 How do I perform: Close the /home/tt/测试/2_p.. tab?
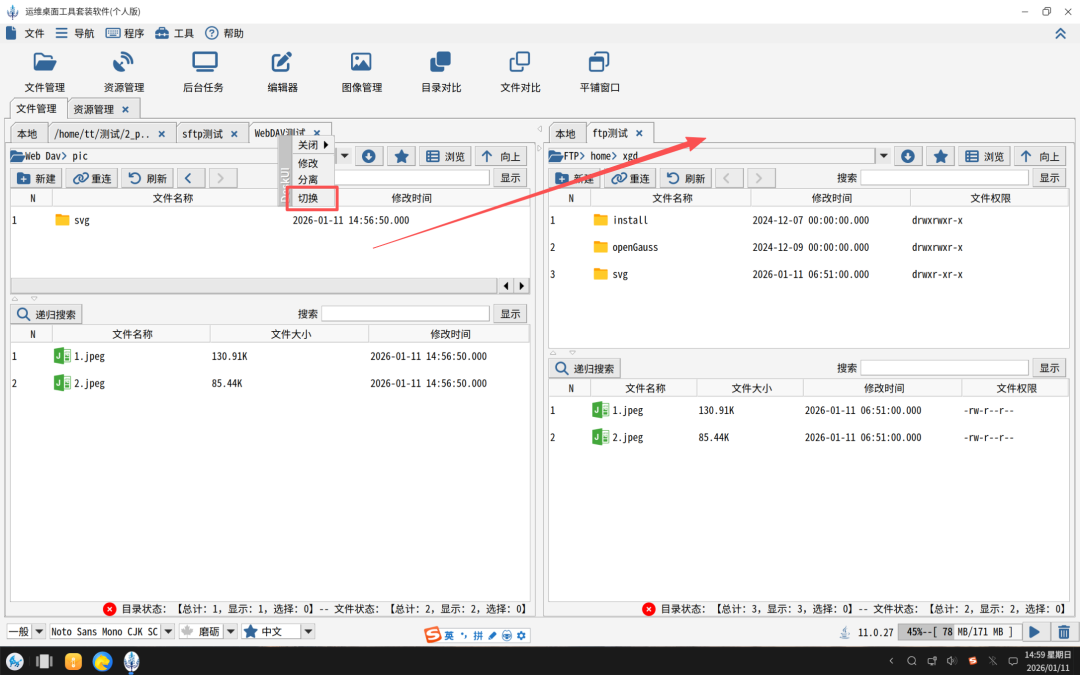[162, 134]
